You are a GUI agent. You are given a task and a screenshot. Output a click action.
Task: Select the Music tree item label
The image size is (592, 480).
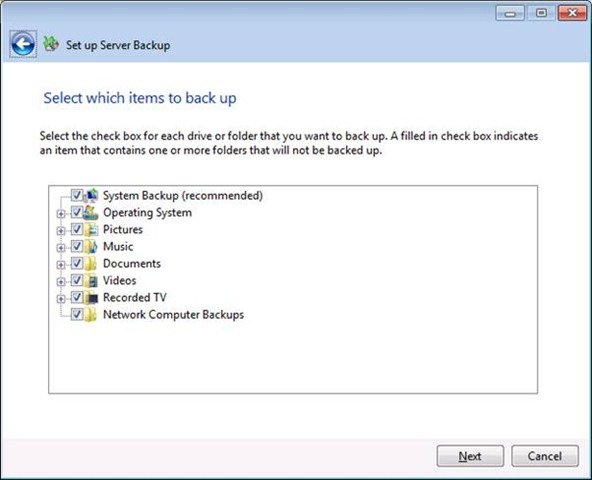click(118, 246)
